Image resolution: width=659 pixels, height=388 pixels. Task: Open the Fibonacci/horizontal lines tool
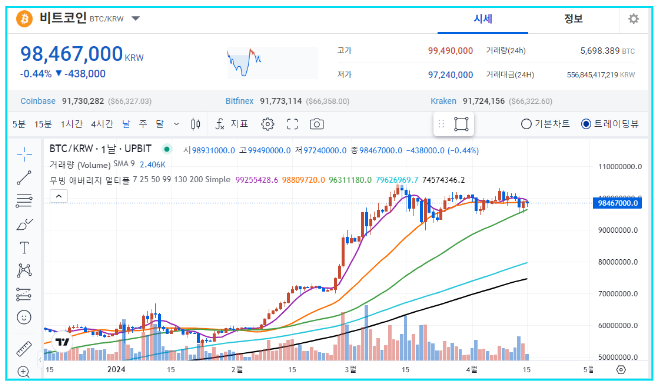tap(24, 201)
